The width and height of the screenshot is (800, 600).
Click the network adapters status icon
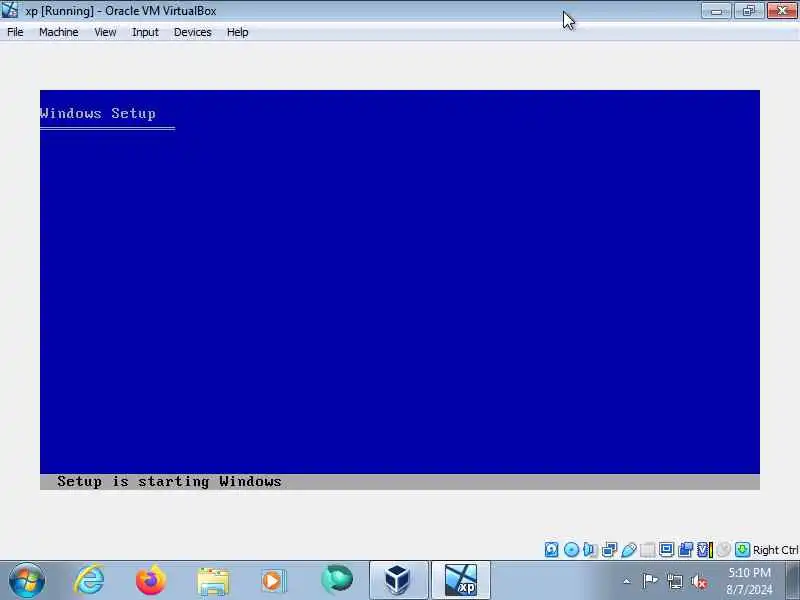click(x=609, y=549)
